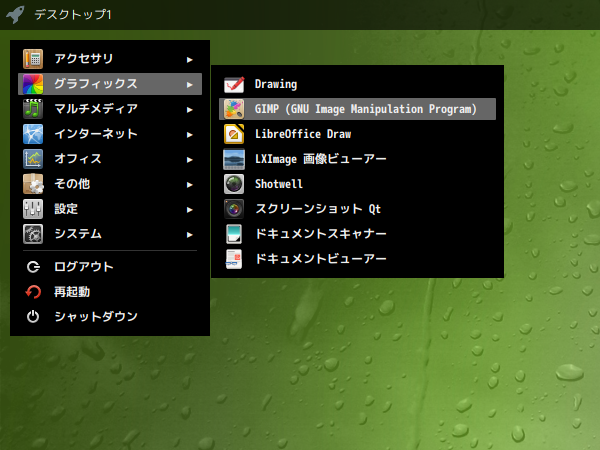Click the GIMP icon
The image size is (600, 450).
(x=234, y=109)
